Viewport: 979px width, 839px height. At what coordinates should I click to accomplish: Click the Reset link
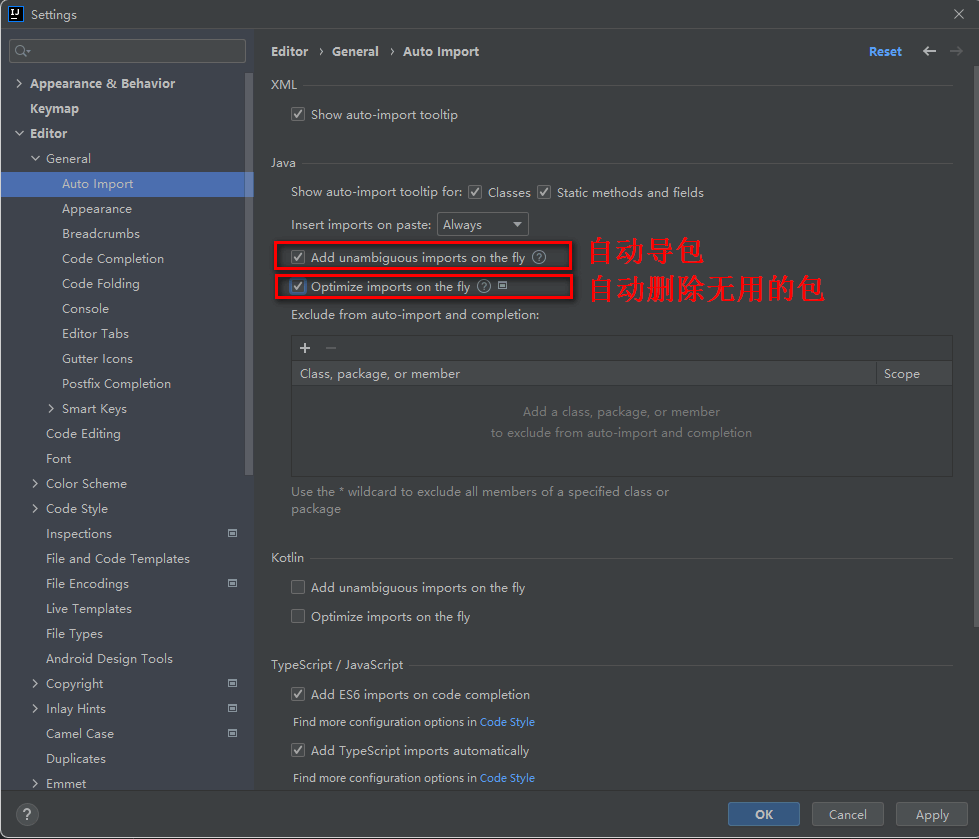pyautogui.click(x=885, y=51)
